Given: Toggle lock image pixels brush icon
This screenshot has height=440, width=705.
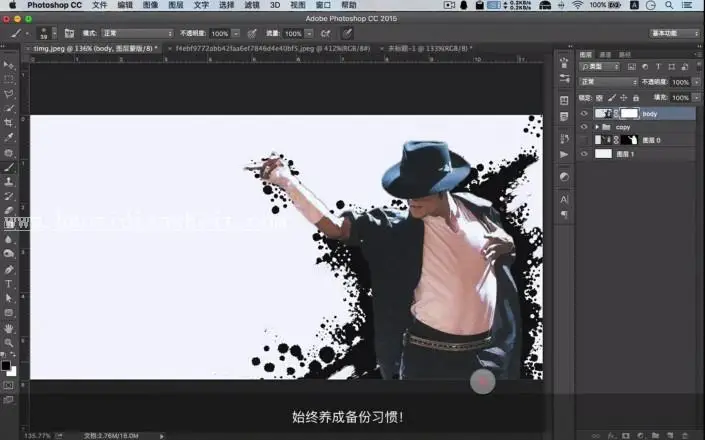Looking at the screenshot, I should tap(611, 98).
